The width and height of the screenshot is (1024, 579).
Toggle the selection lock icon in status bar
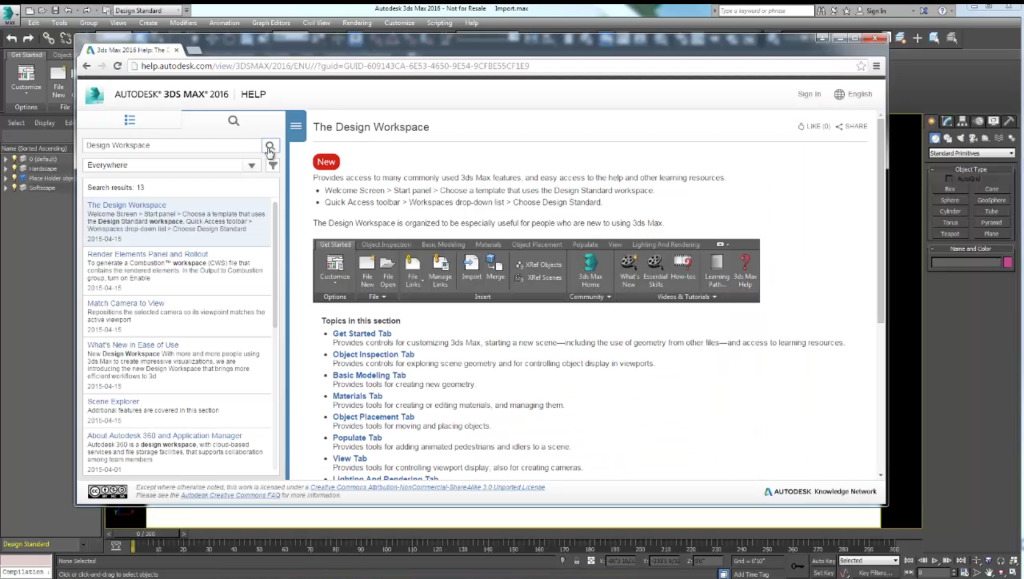click(577, 561)
